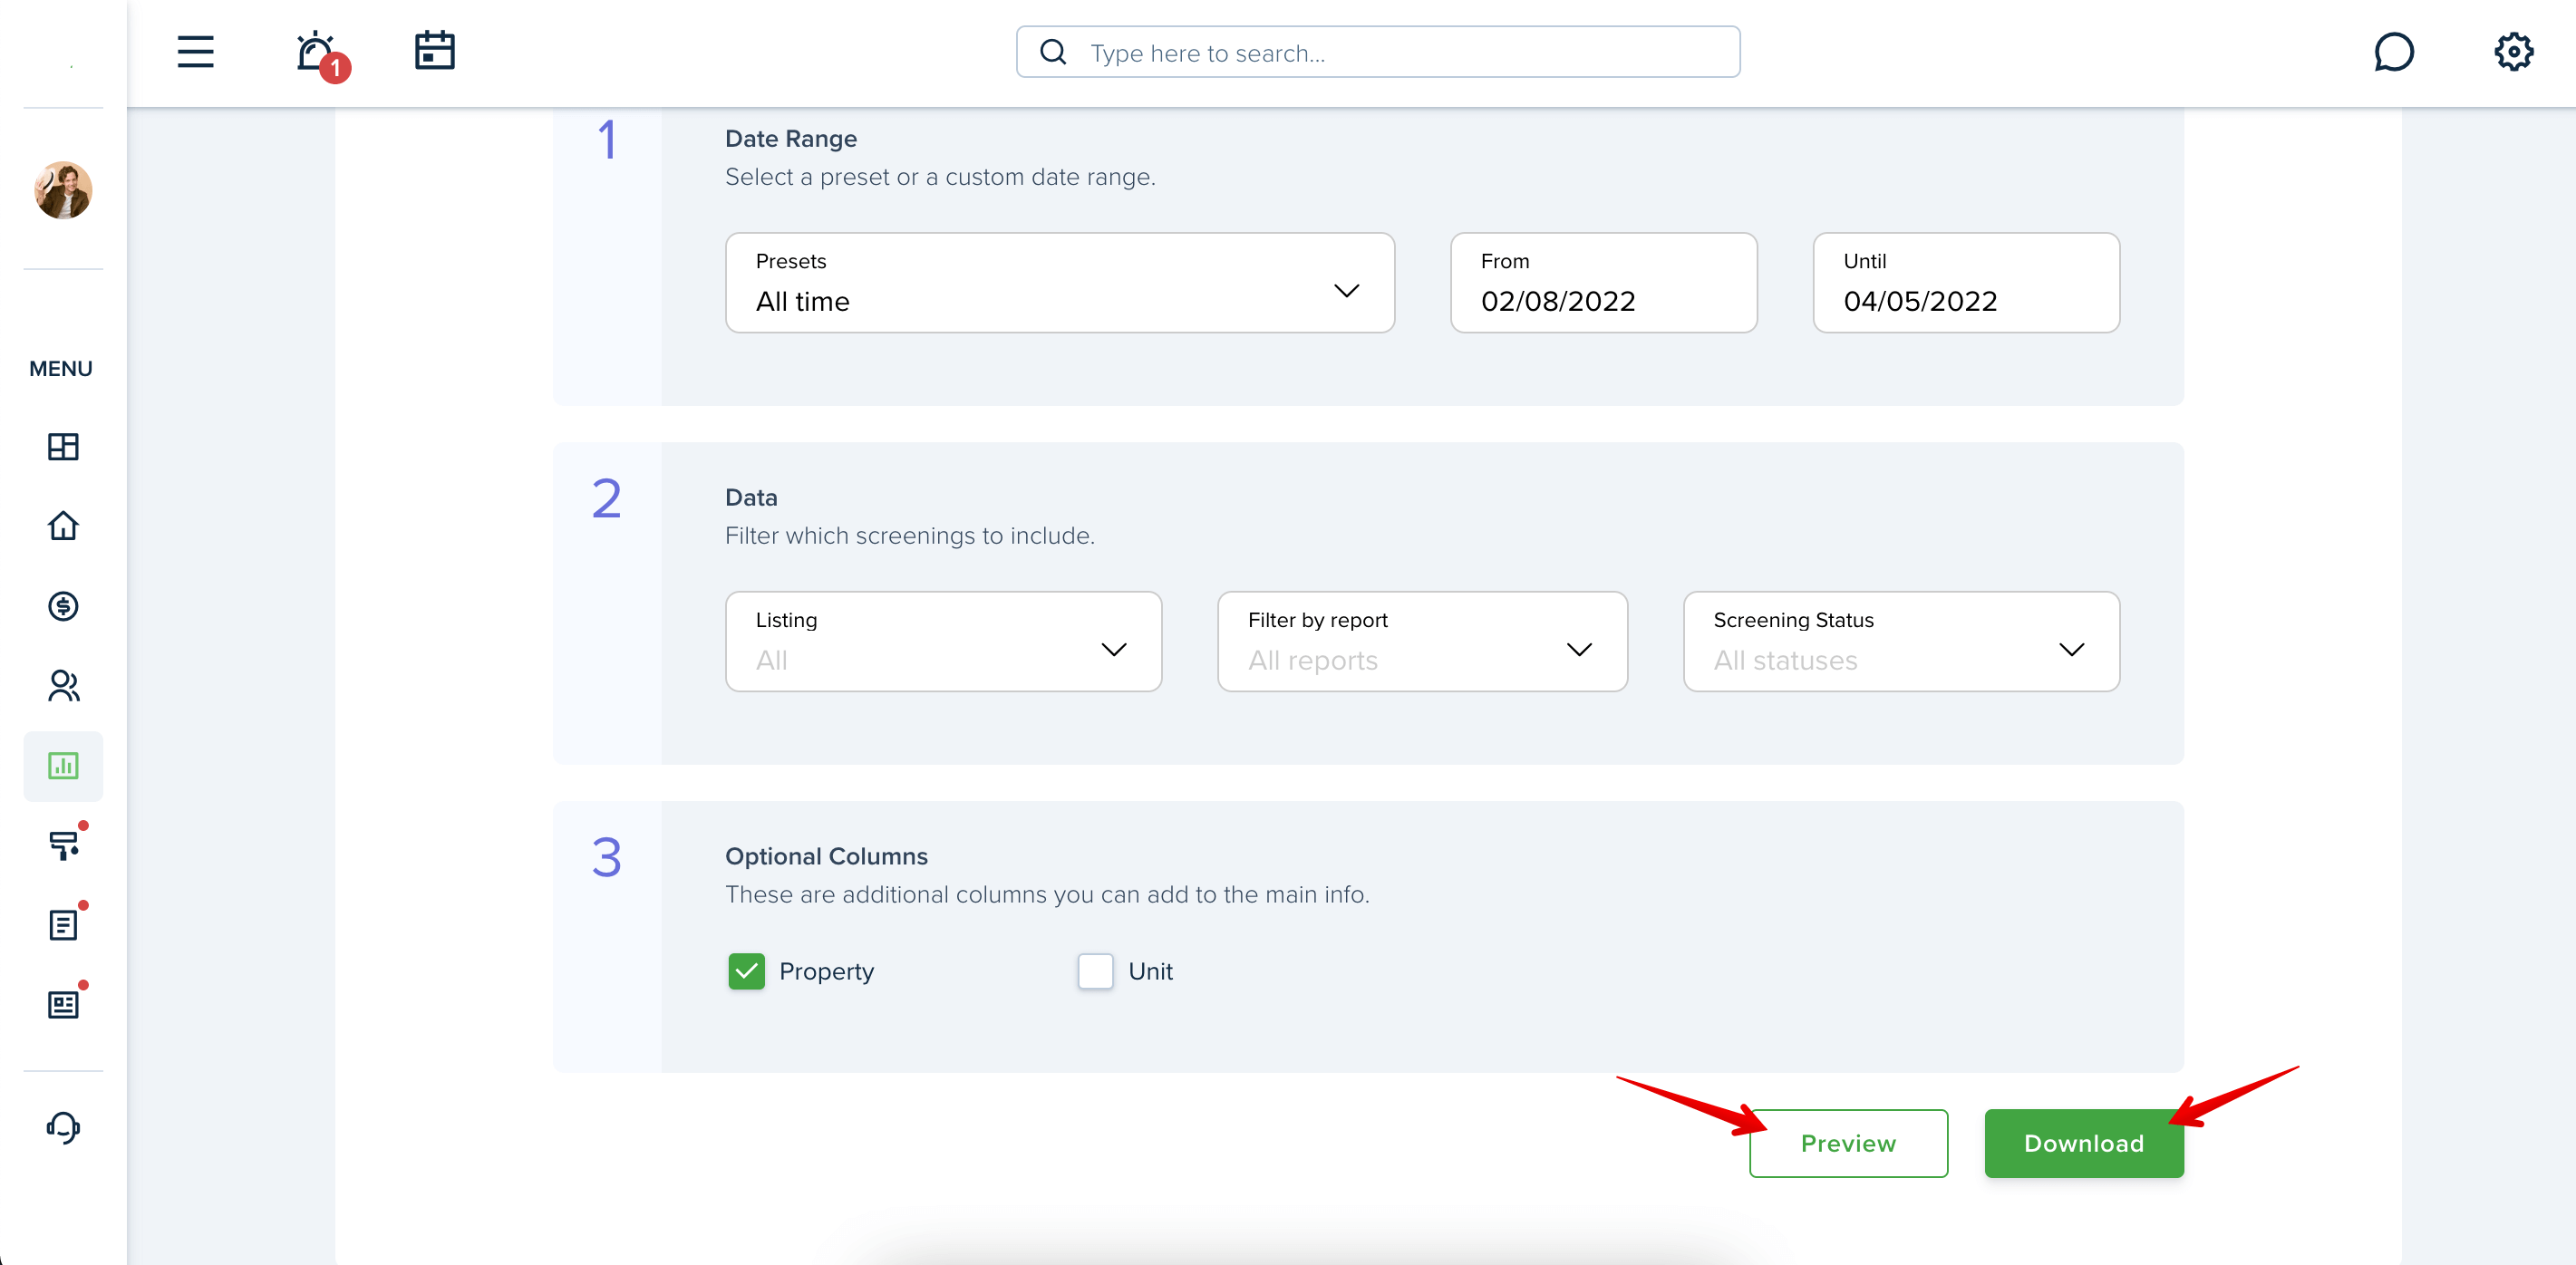This screenshot has width=2576, height=1265.
Task: Open the dashboard grid icon in sidebar
Action: pyautogui.click(x=63, y=446)
